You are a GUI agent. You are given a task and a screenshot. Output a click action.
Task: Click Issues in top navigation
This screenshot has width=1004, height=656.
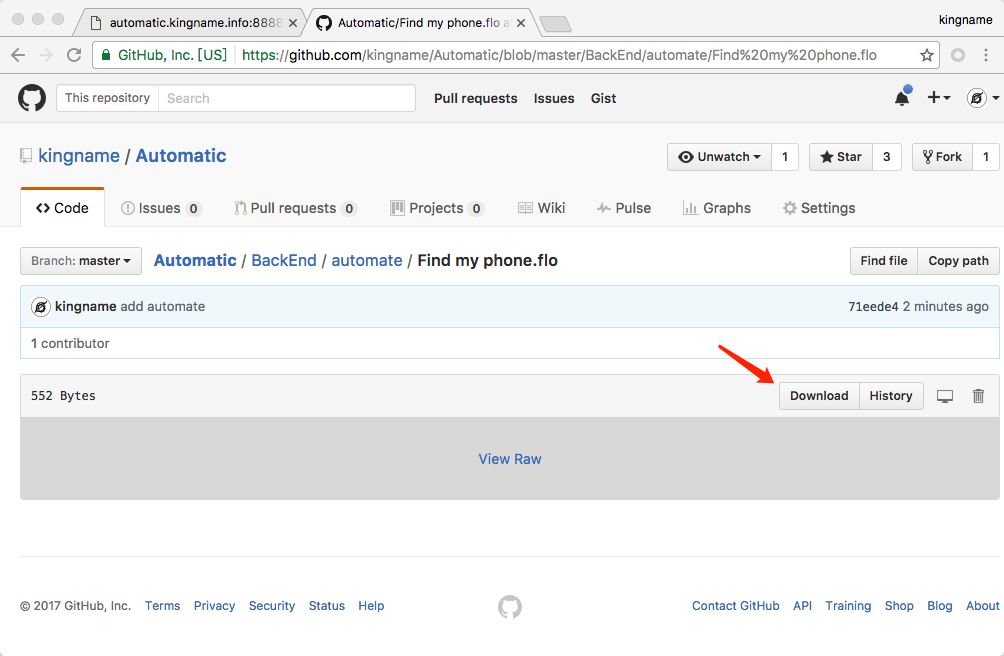tap(554, 99)
